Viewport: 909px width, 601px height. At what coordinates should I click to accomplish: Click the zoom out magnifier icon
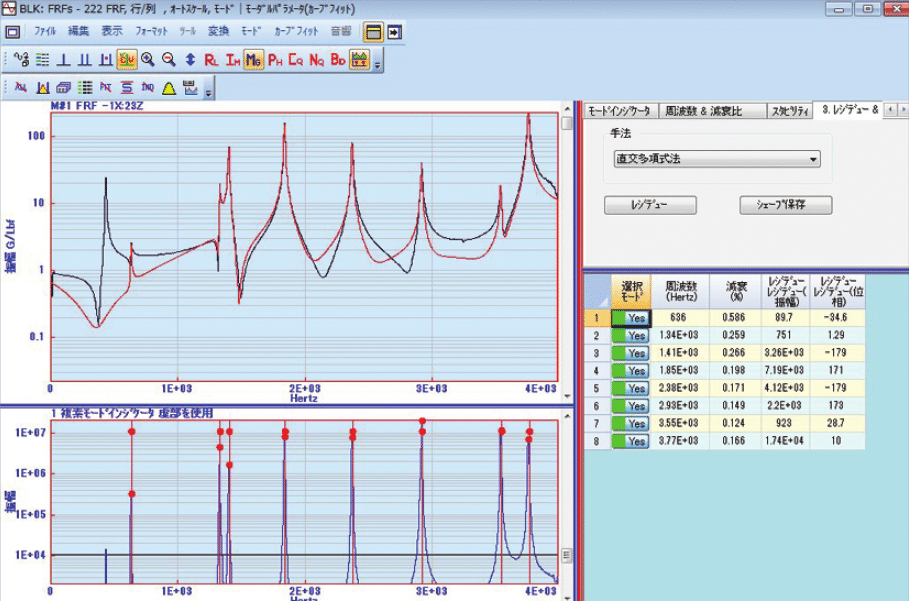[168, 61]
